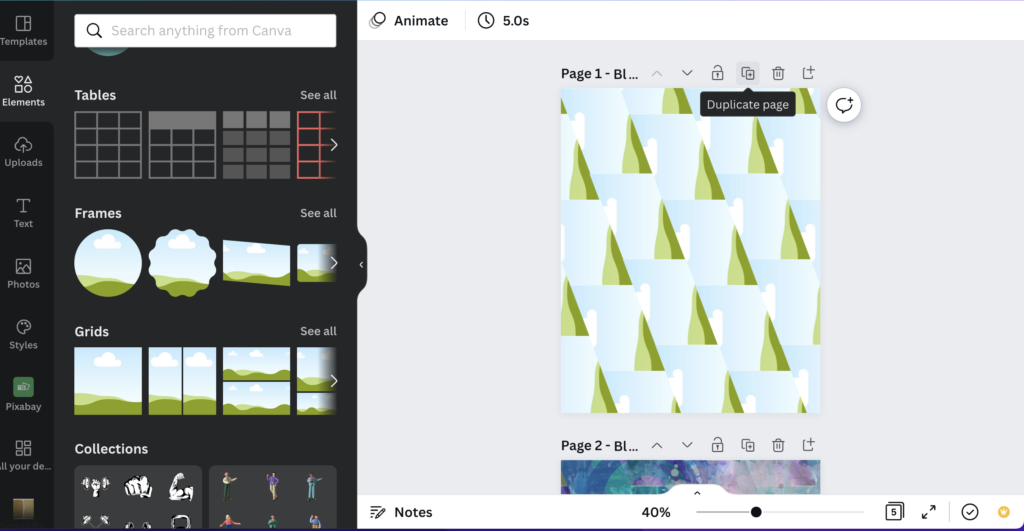
Task: See all Tables
Action: pos(318,95)
